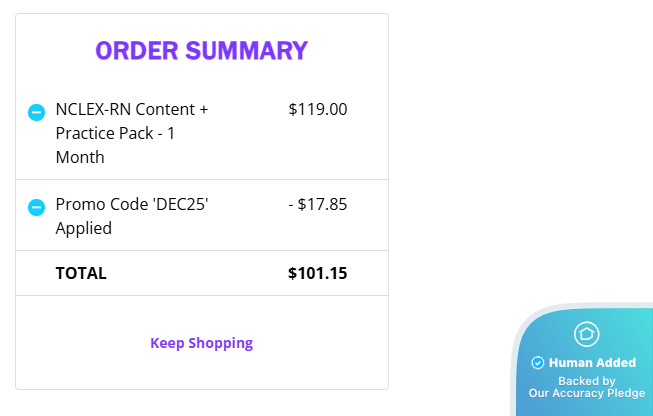Click the checkmark icon beside Human Added
Screen dimensions: 653x416
(x=537, y=363)
